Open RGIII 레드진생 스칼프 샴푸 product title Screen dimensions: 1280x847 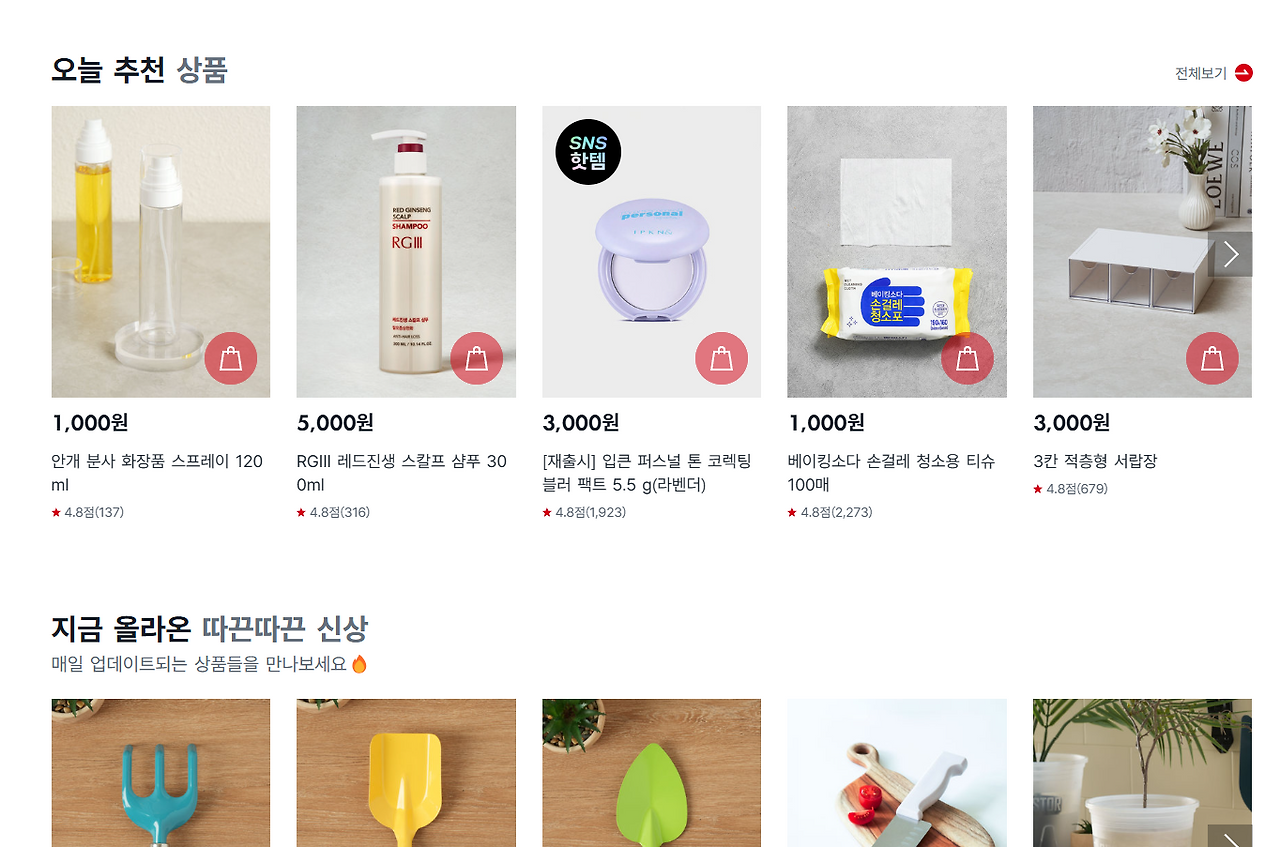(402, 473)
